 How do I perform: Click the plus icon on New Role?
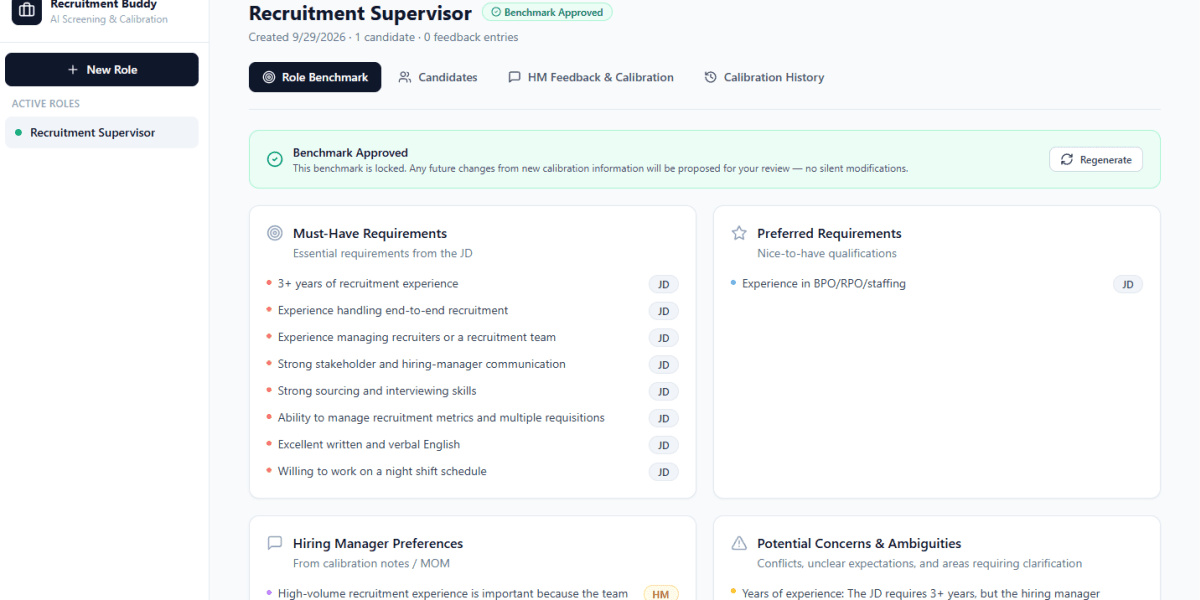point(72,70)
